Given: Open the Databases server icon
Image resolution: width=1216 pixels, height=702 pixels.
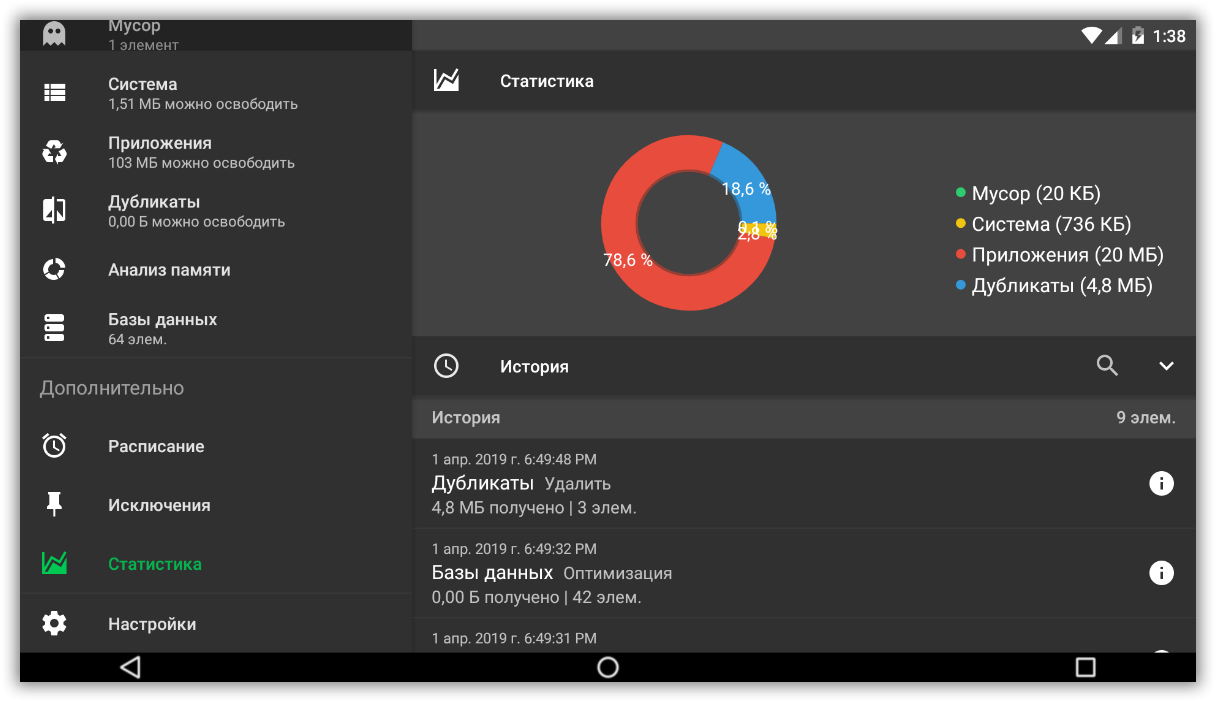Looking at the screenshot, I should coord(54,328).
